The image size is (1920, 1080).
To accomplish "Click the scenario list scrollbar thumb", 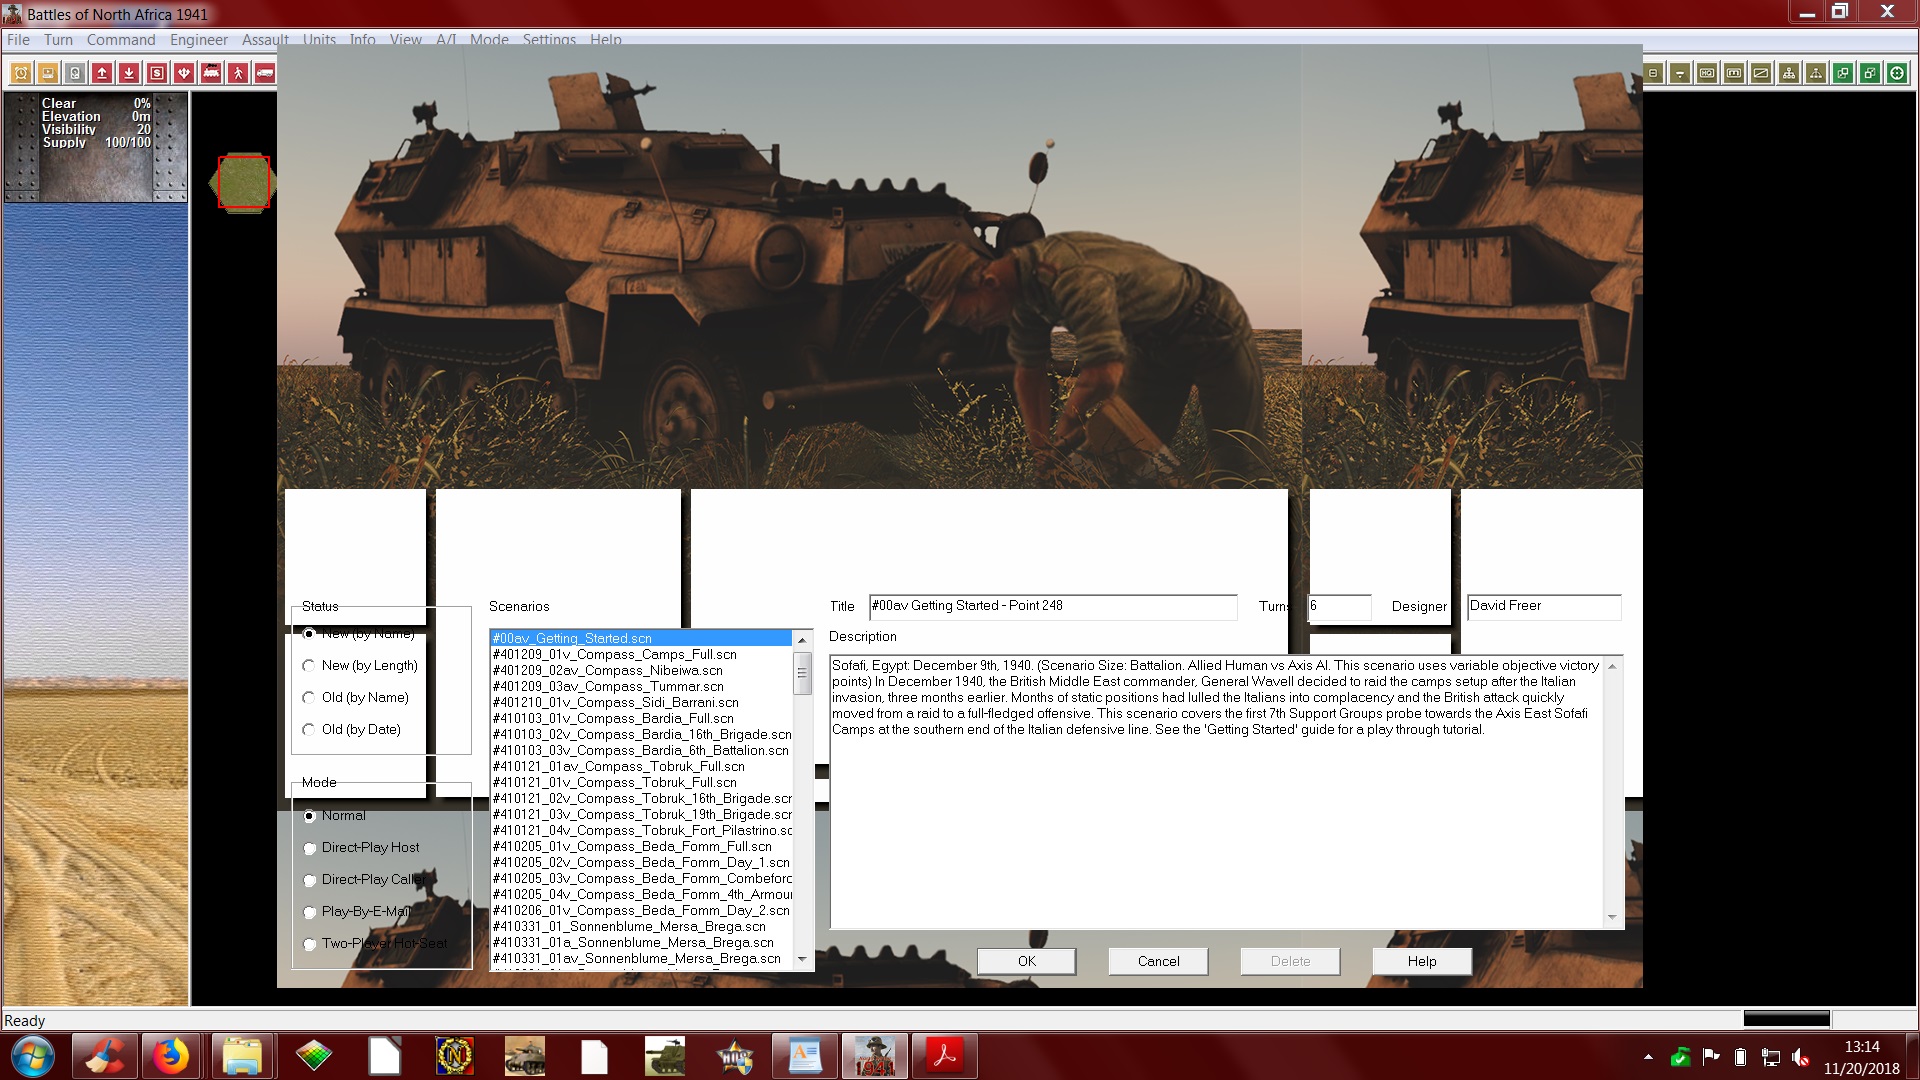I will point(802,673).
